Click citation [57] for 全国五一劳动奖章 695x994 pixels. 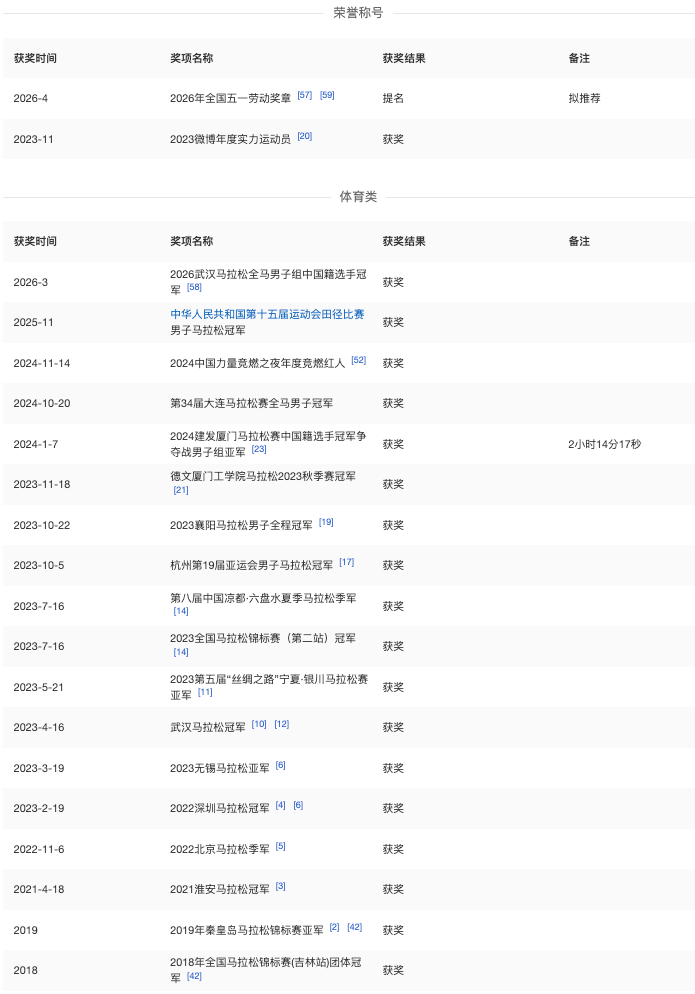point(304,96)
